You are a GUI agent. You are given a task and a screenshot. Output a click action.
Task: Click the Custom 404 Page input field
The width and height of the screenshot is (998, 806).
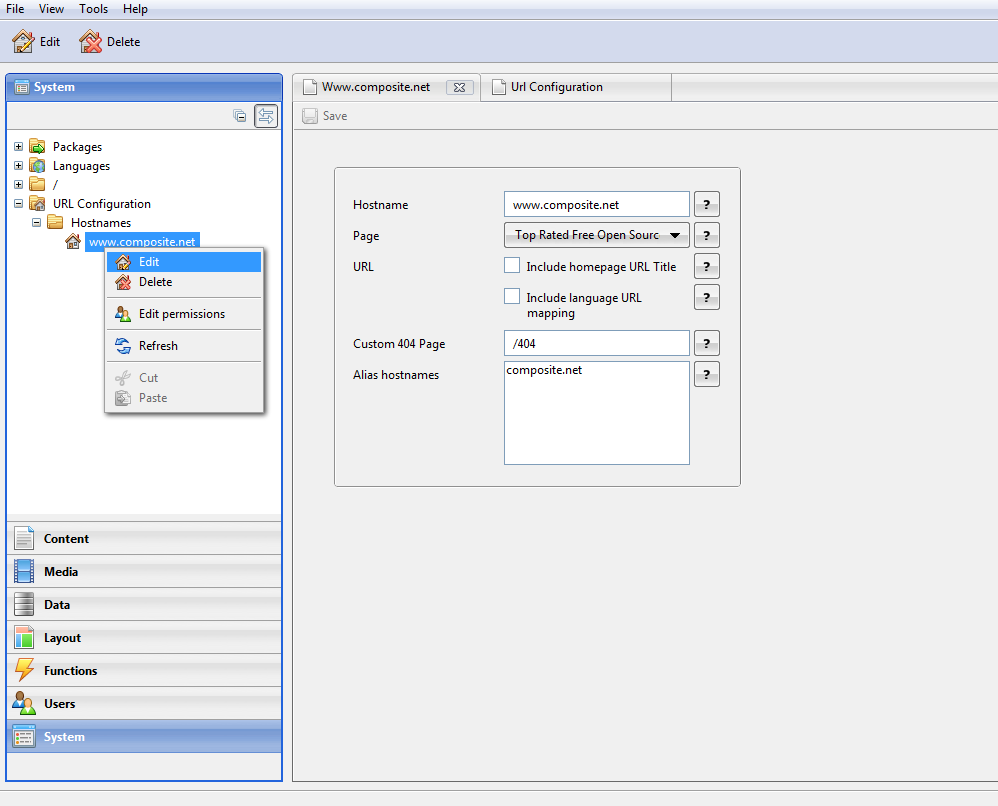click(x=596, y=344)
